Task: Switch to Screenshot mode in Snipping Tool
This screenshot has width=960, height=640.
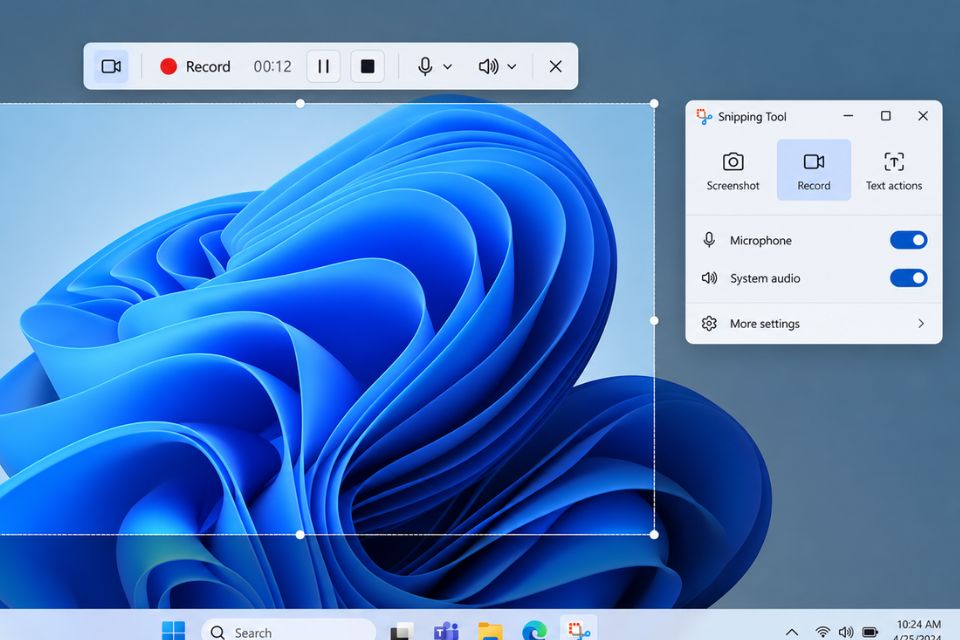Action: 733,170
